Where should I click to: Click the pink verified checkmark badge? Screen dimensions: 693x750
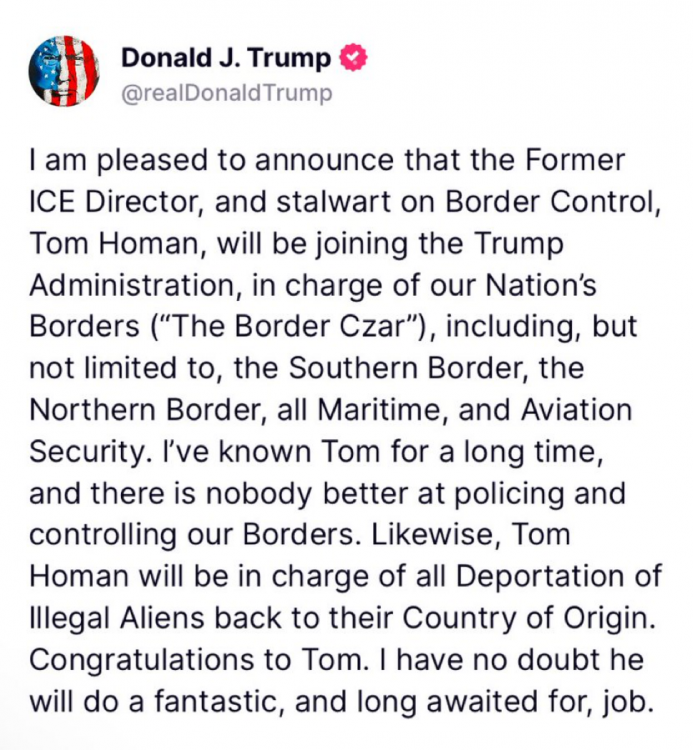click(355, 57)
